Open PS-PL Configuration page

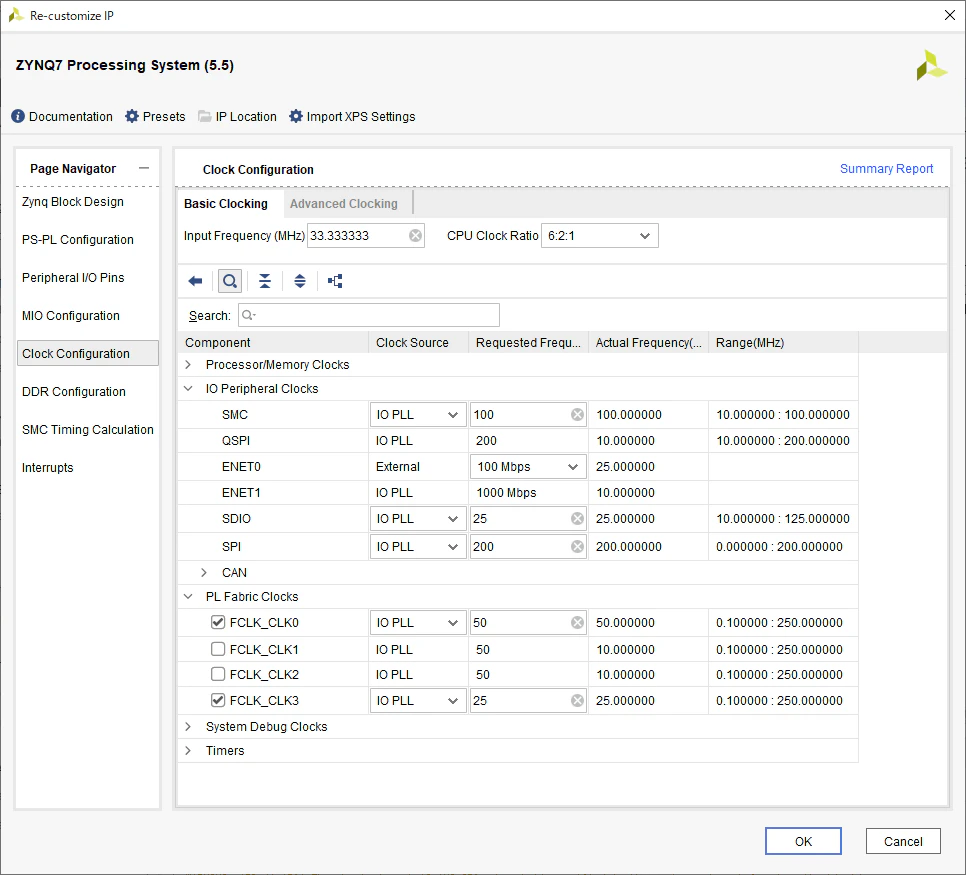tap(78, 240)
